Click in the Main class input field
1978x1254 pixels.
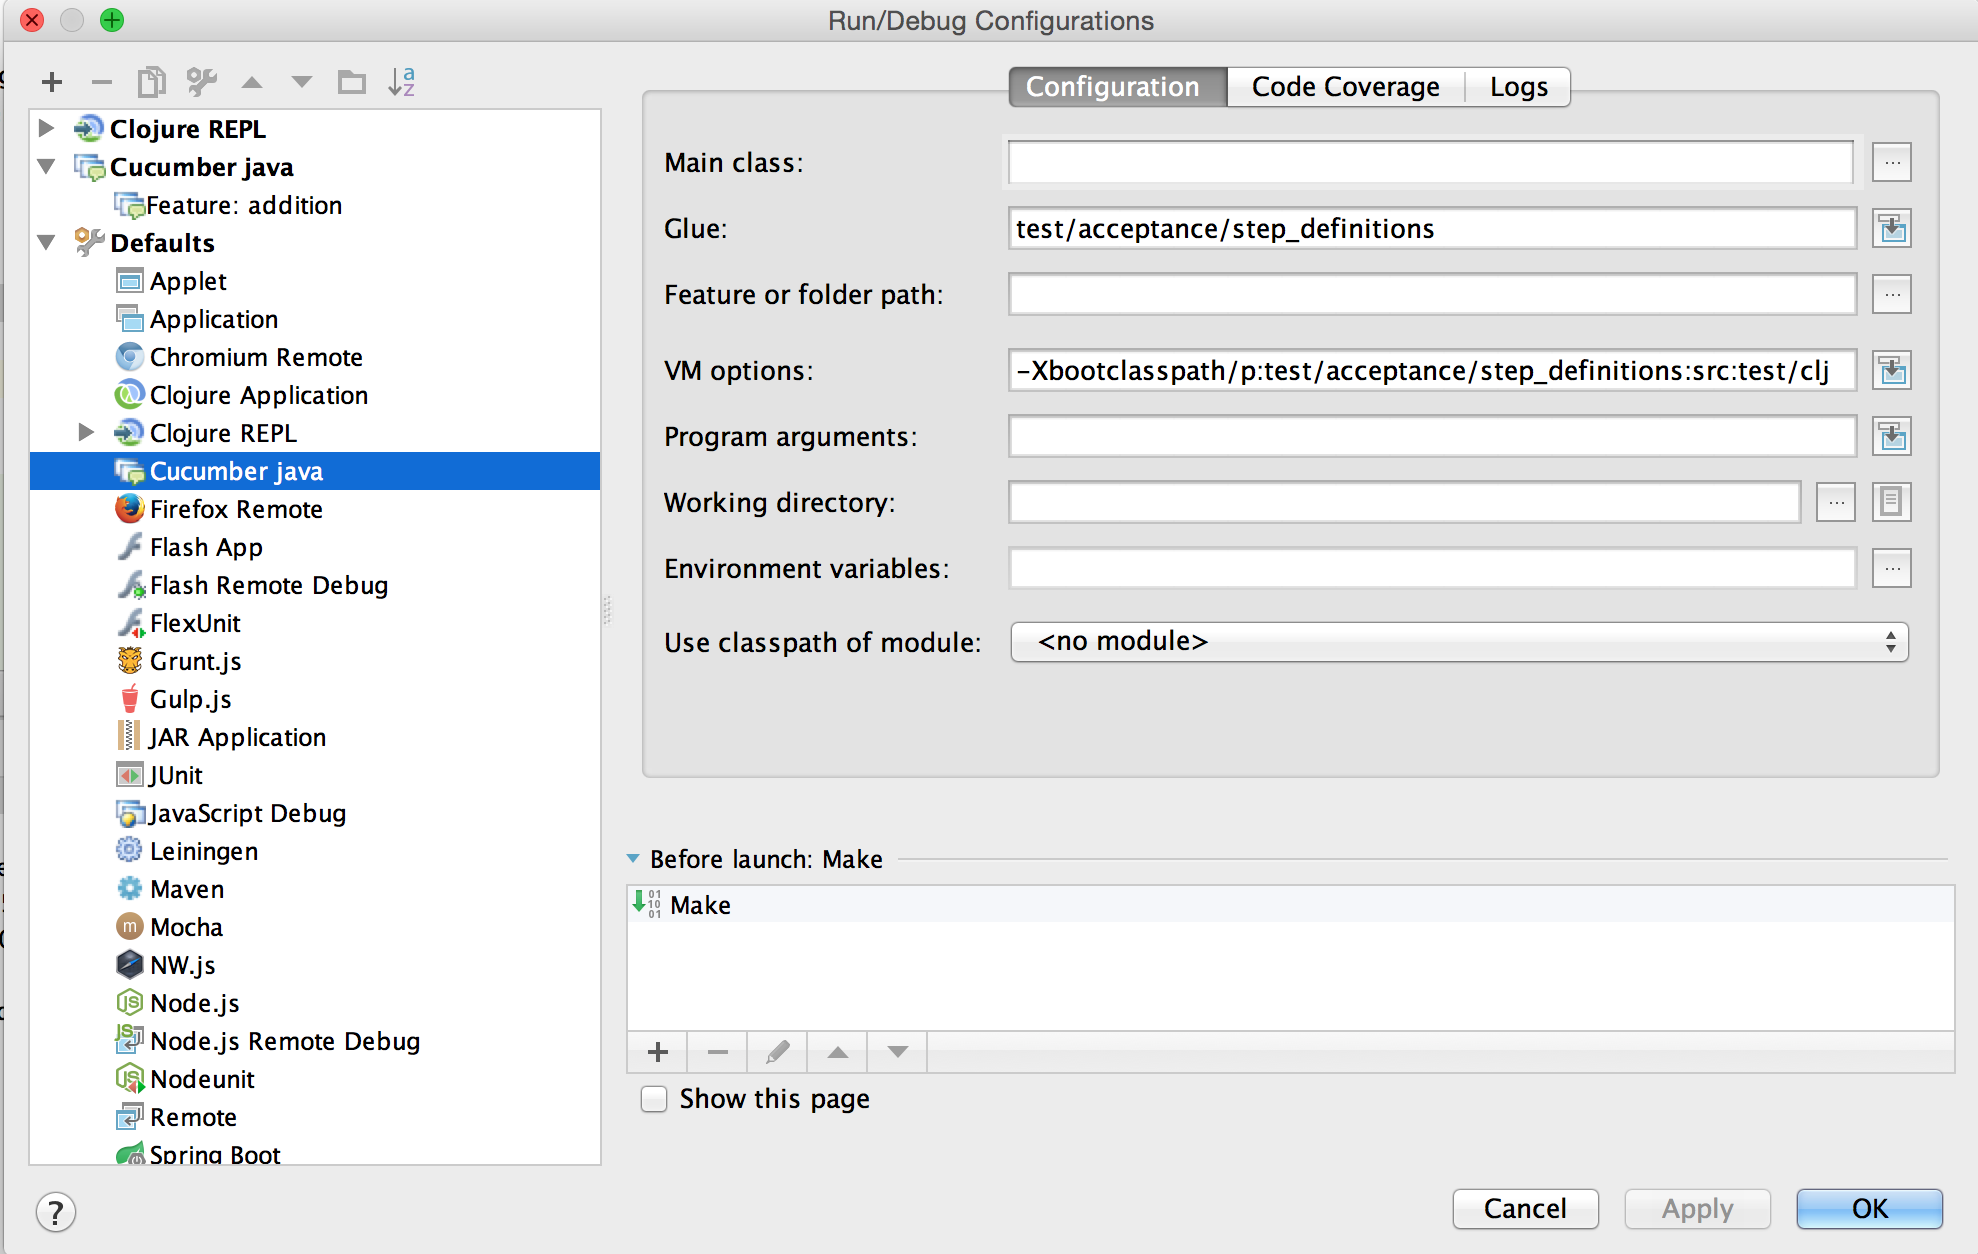1433,160
